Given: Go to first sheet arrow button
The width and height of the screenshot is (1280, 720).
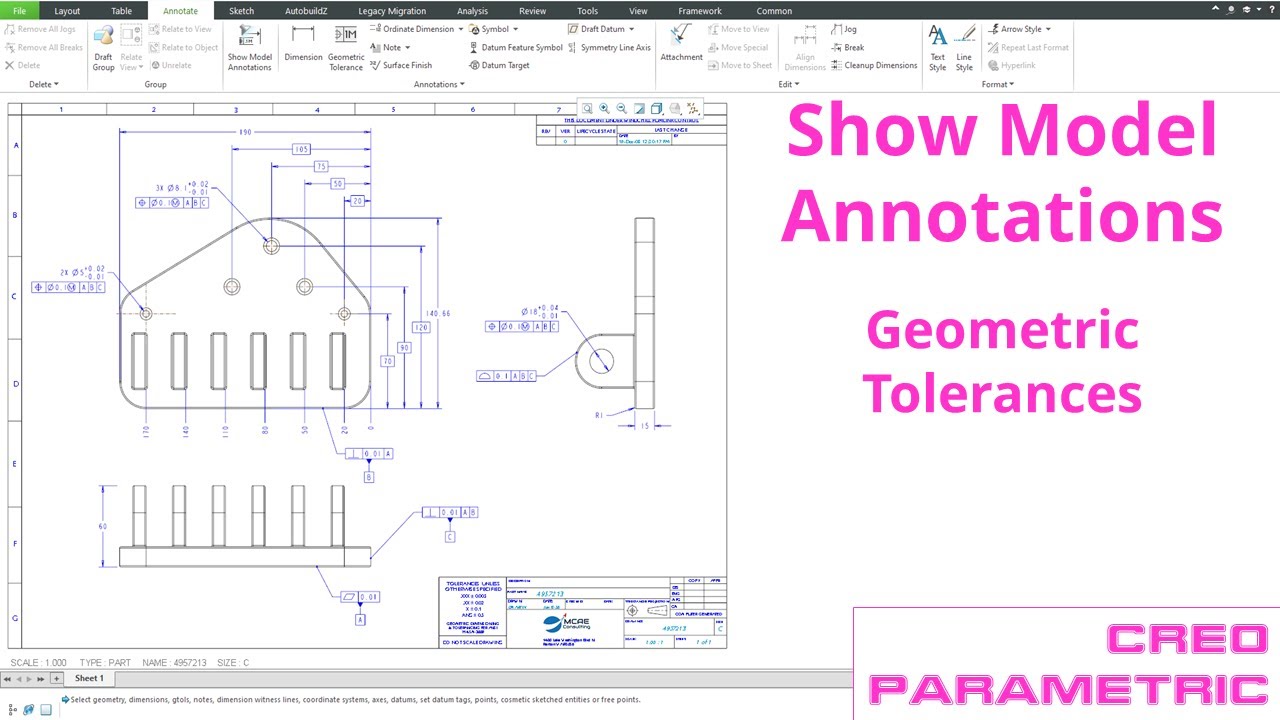Looking at the screenshot, I should point(7,679).
